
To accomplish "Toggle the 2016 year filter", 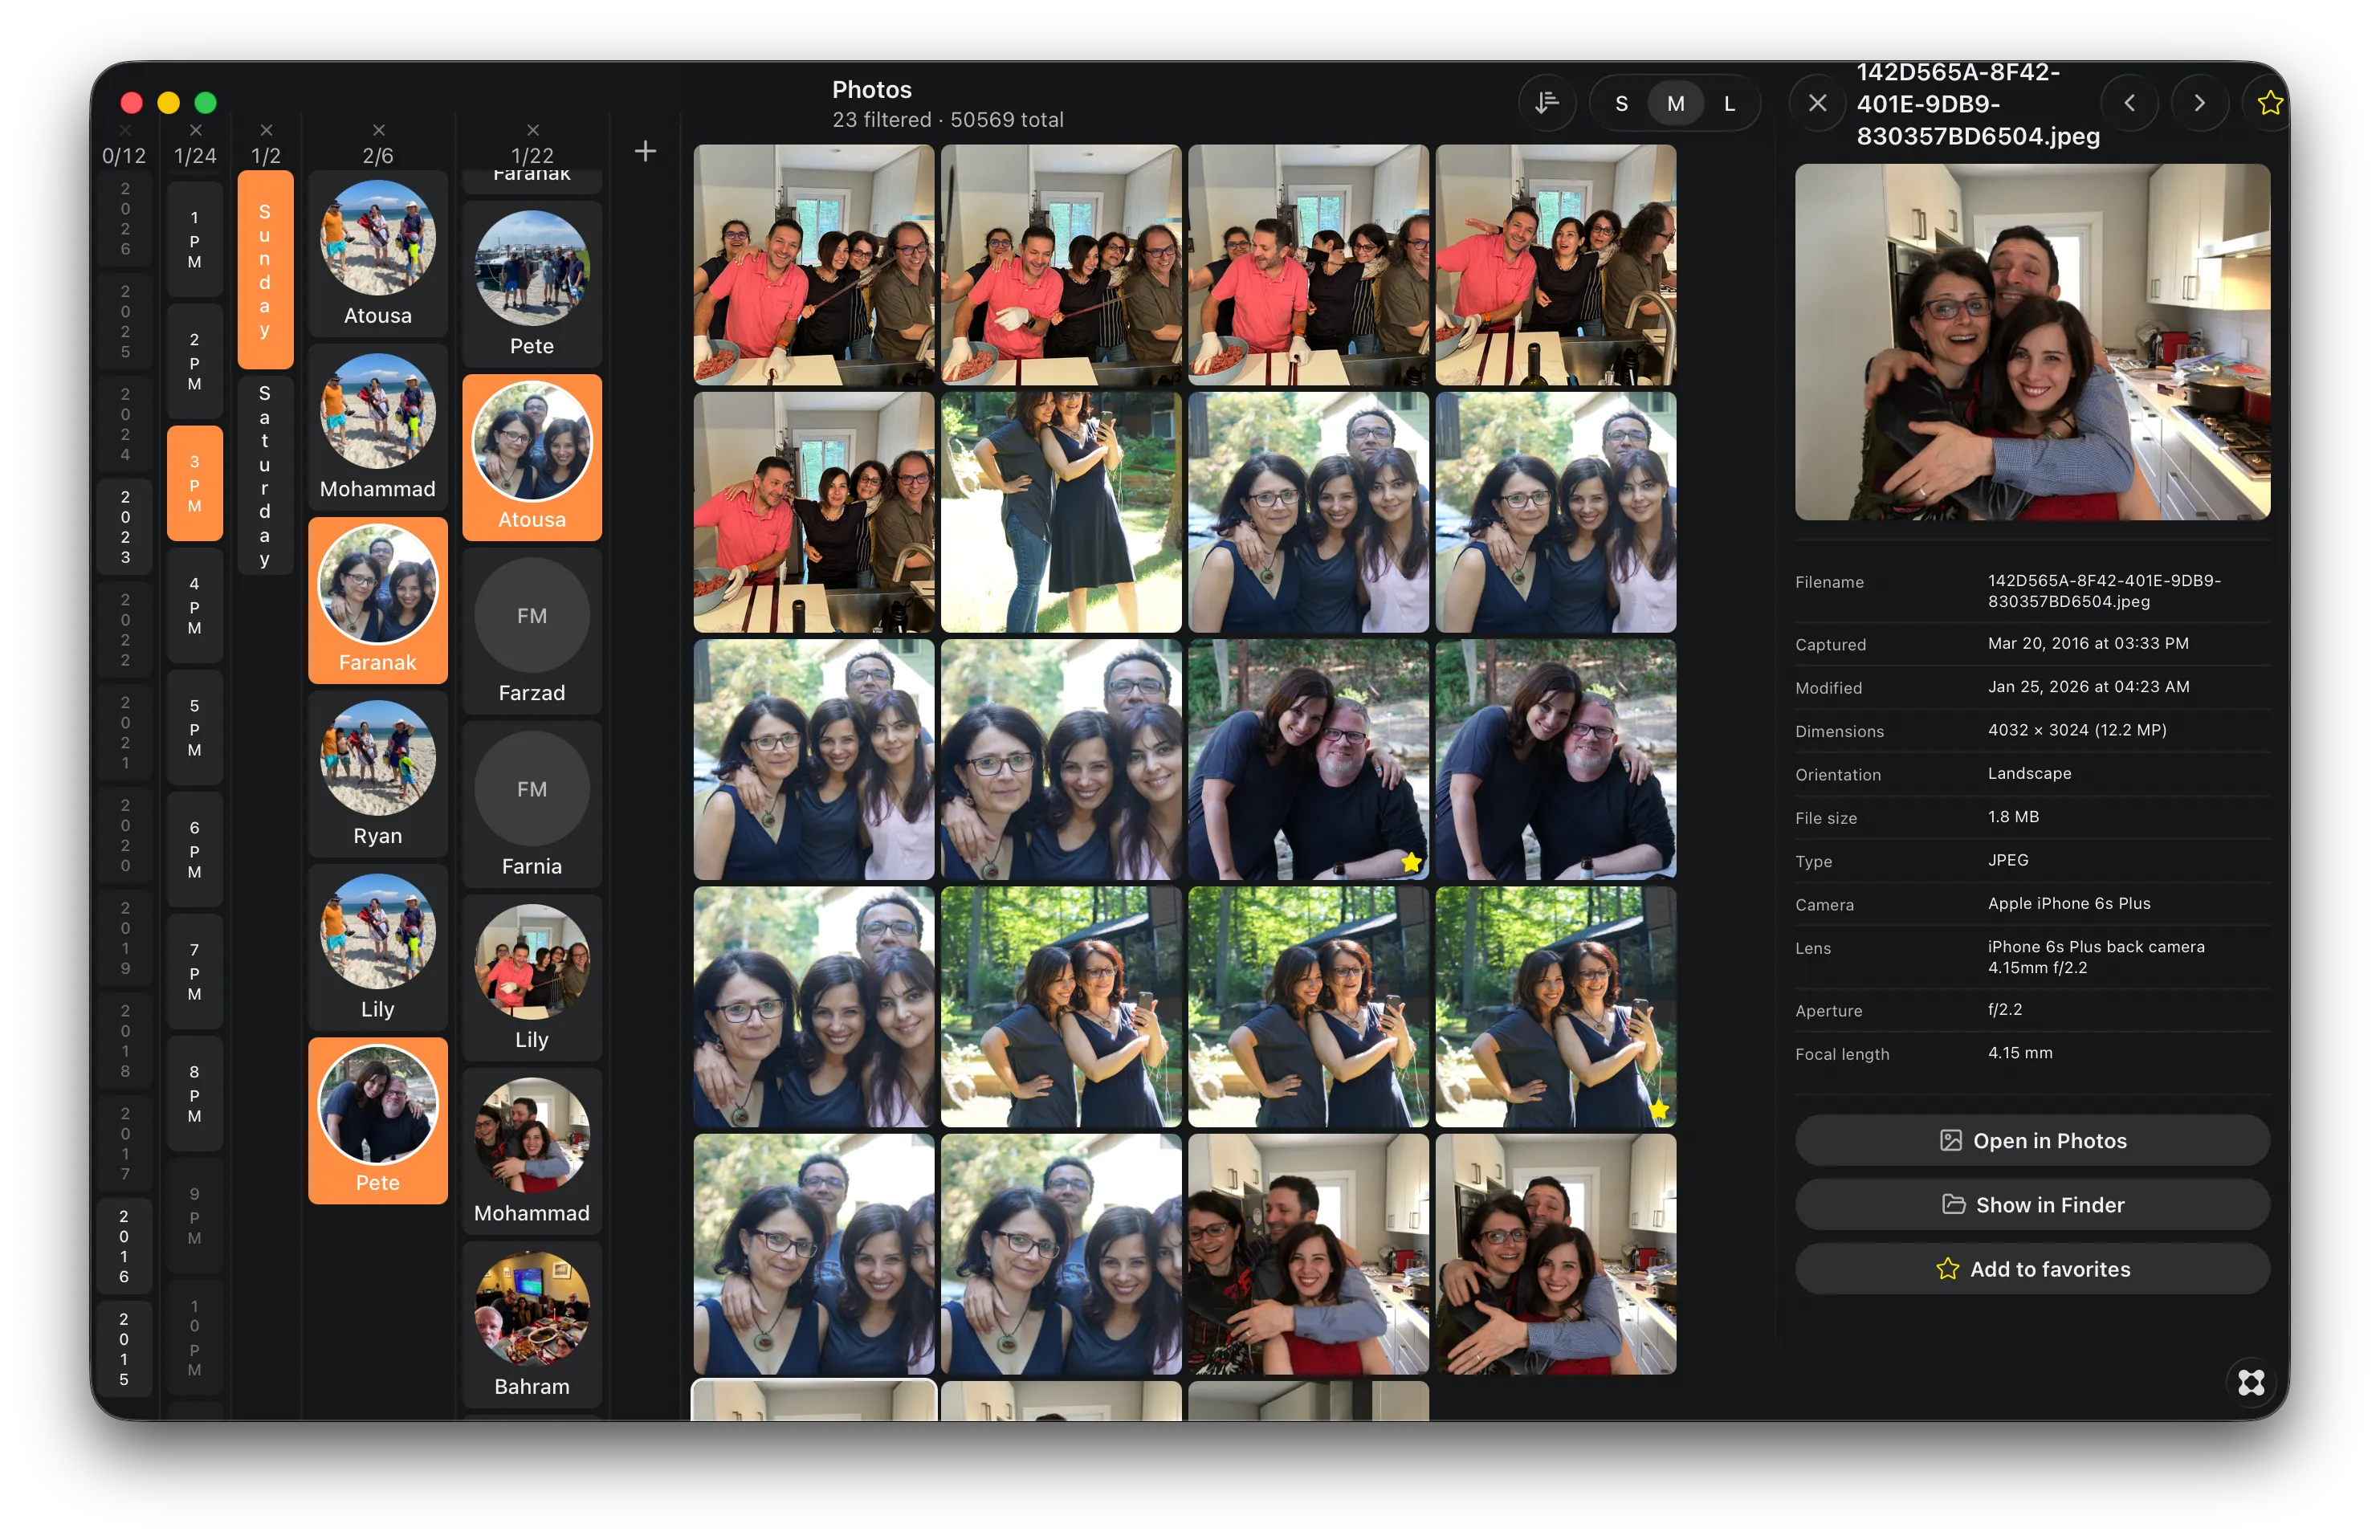I will (x=125, y=1246).
